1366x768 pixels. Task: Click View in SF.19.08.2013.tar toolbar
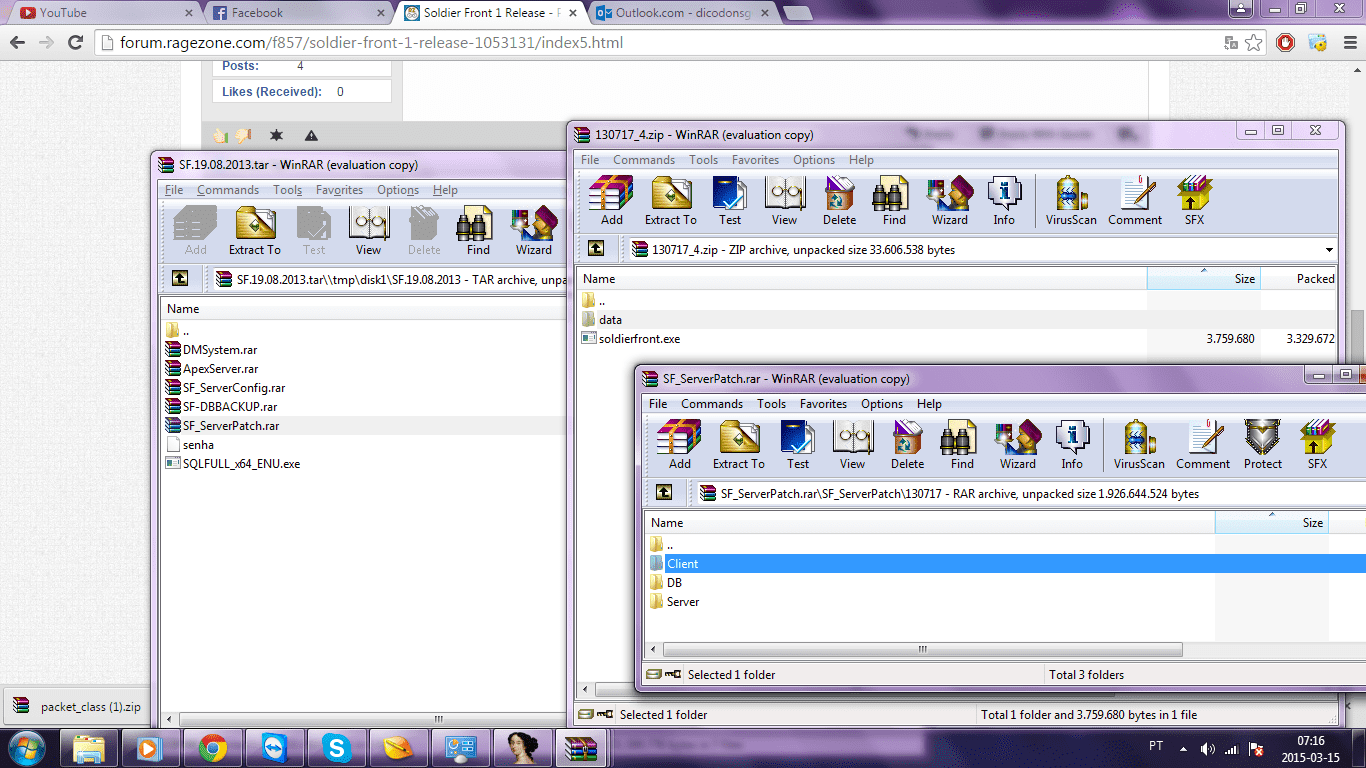369,231
